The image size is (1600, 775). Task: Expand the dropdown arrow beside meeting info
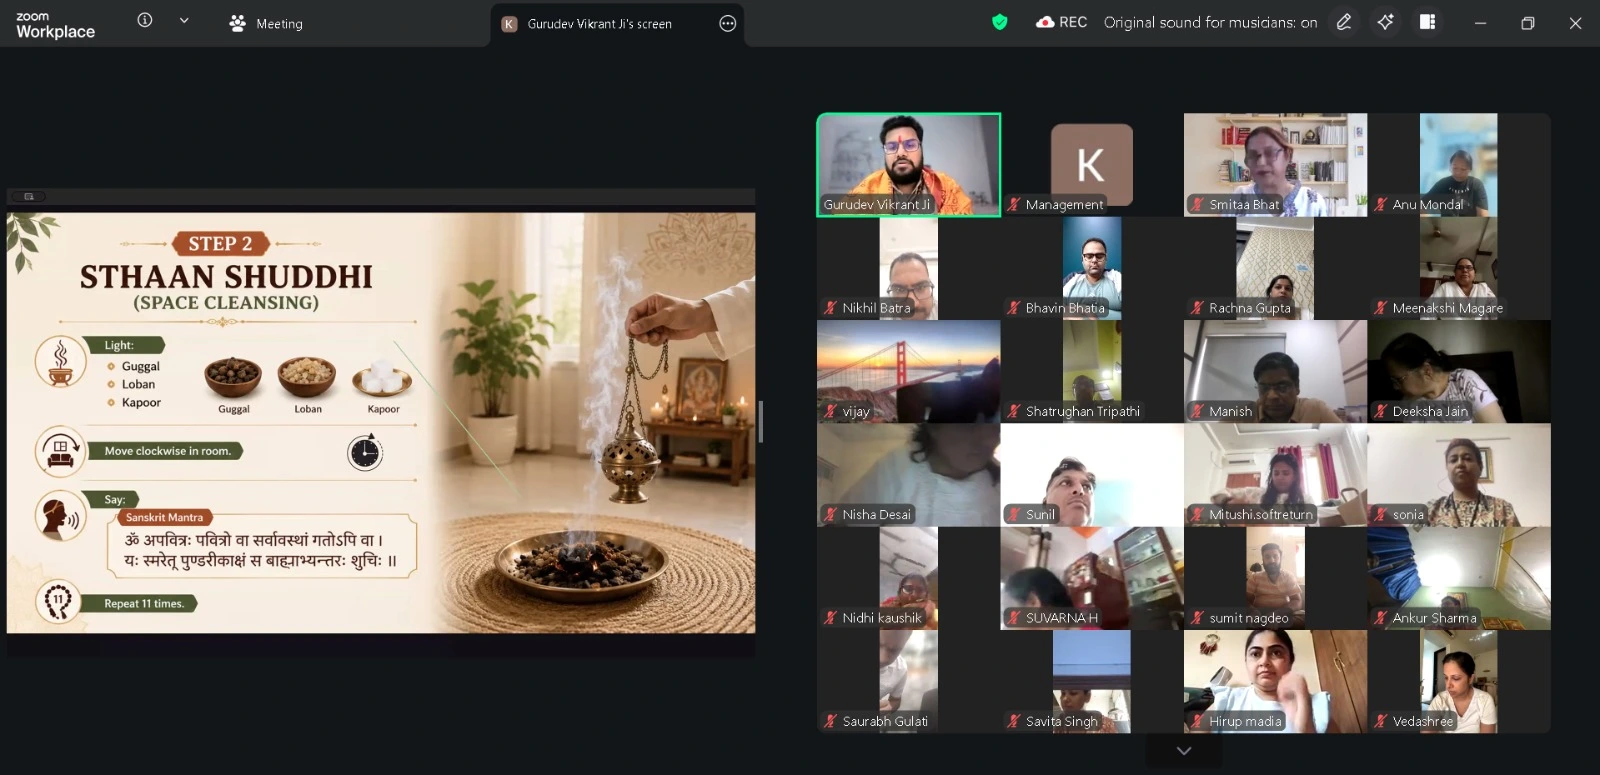pyautogui.click(x=184, y=20)
